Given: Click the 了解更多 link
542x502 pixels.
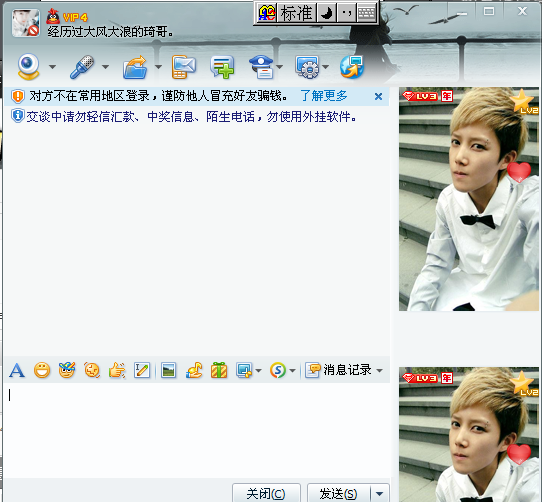Looking at the screenshot, I should pos(324,96).
